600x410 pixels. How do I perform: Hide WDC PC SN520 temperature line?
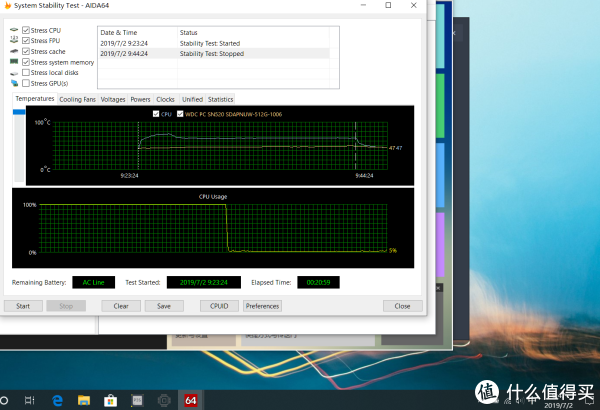pyautogui.click(x=180, y=114)
